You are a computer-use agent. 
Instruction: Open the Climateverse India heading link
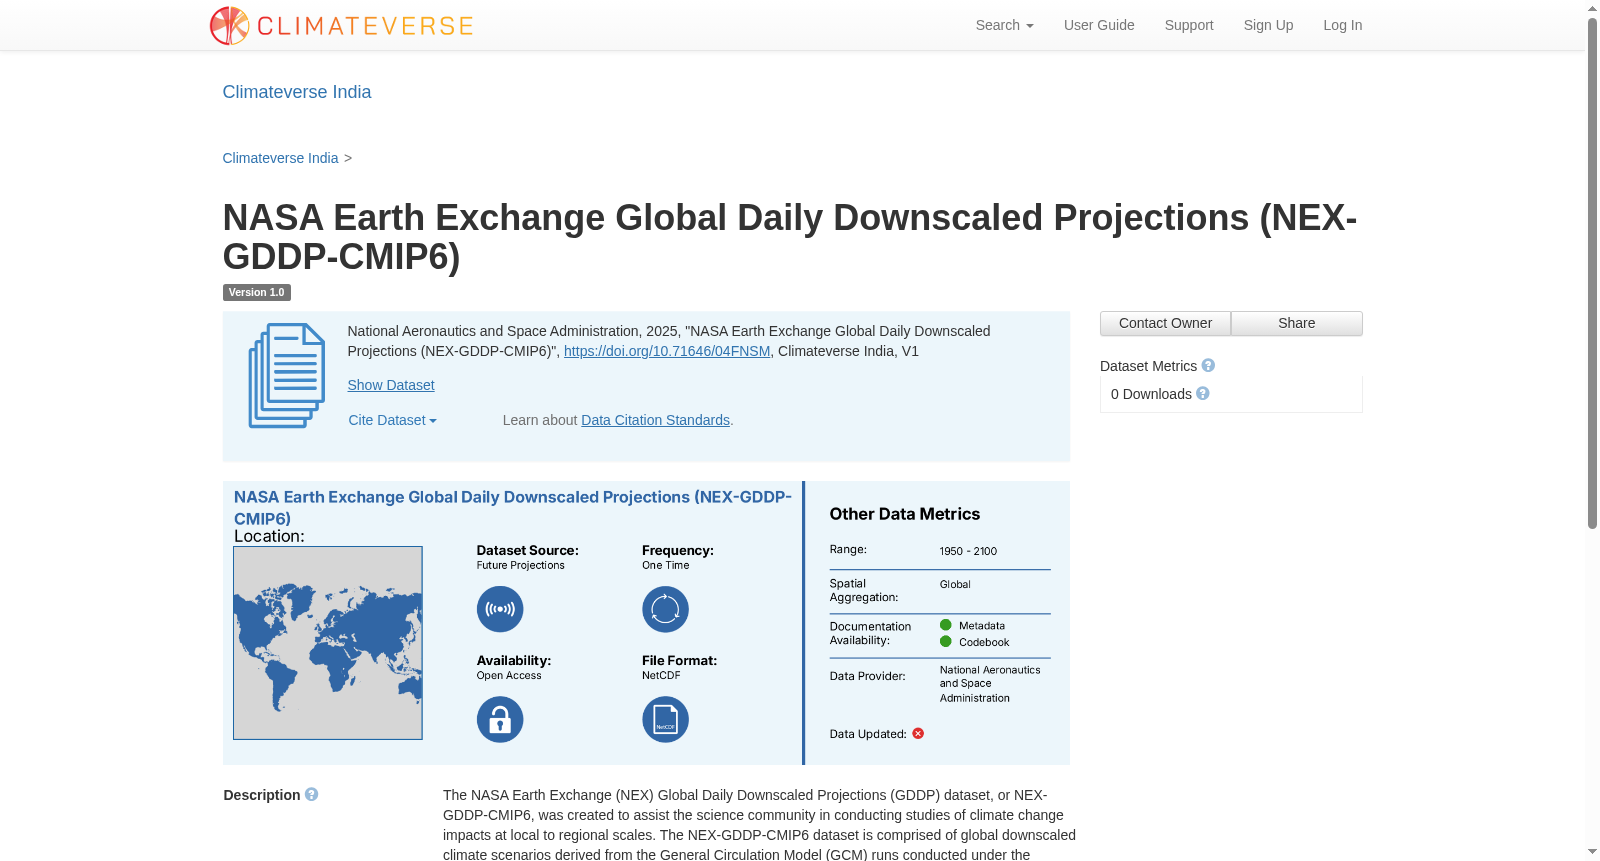297,92
